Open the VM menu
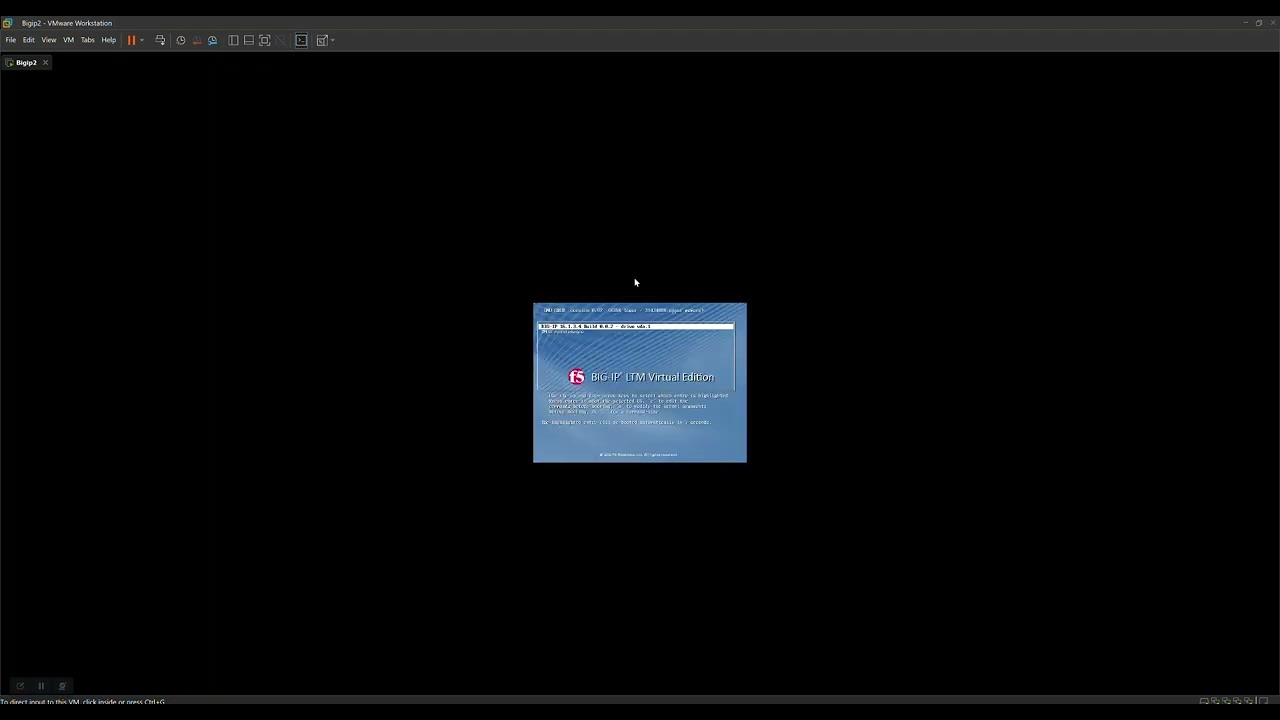Viewport: 1280px width, 720px height. tap(69, 40)
